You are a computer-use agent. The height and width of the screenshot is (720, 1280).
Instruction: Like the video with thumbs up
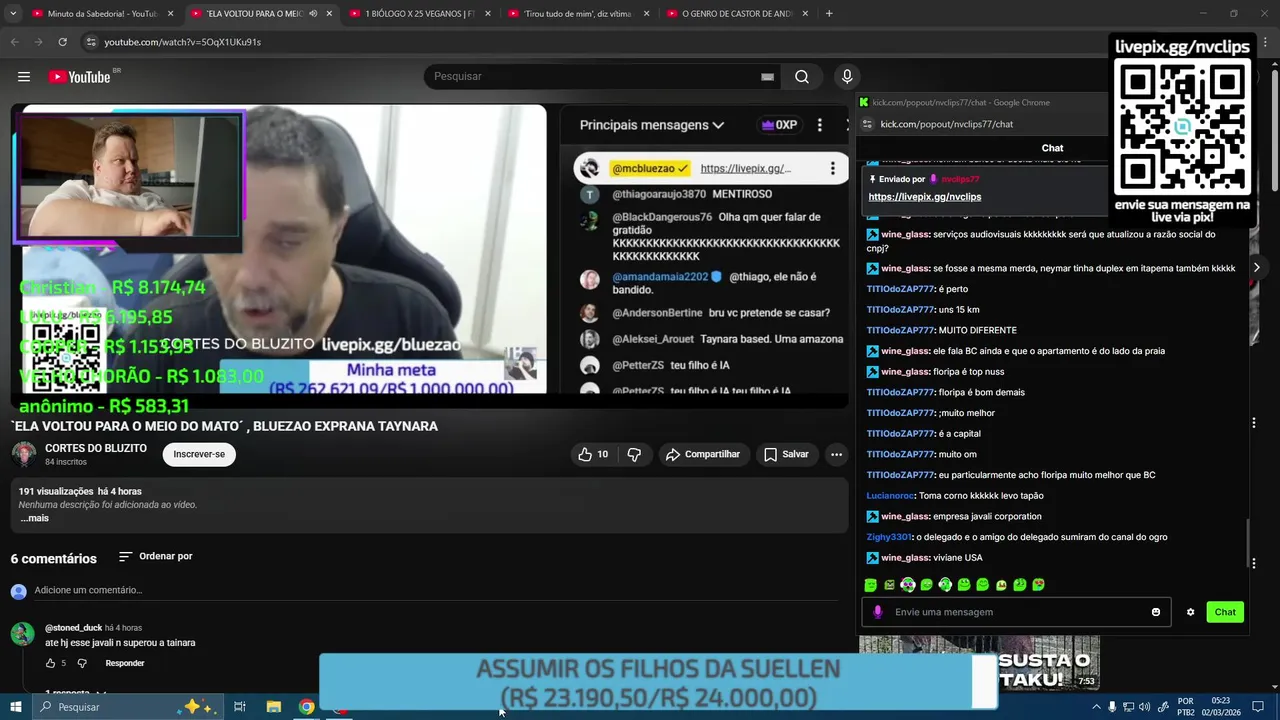tap(592, 454)
